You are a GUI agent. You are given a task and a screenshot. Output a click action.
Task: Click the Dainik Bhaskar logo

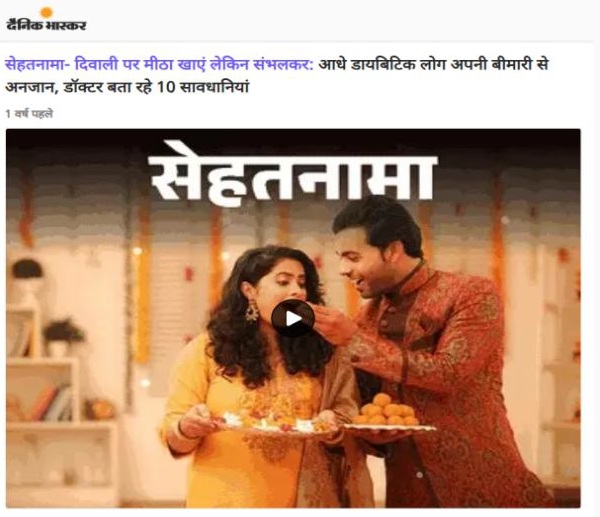point(46,19)
